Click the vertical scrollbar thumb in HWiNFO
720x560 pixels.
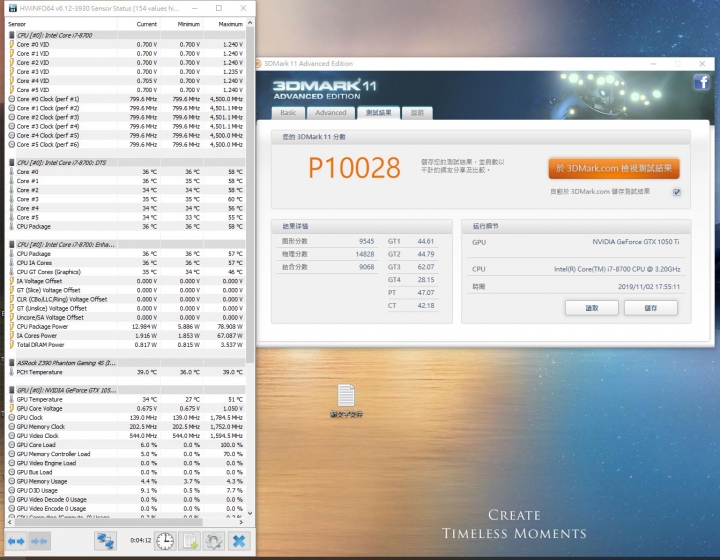coord(250,195)
